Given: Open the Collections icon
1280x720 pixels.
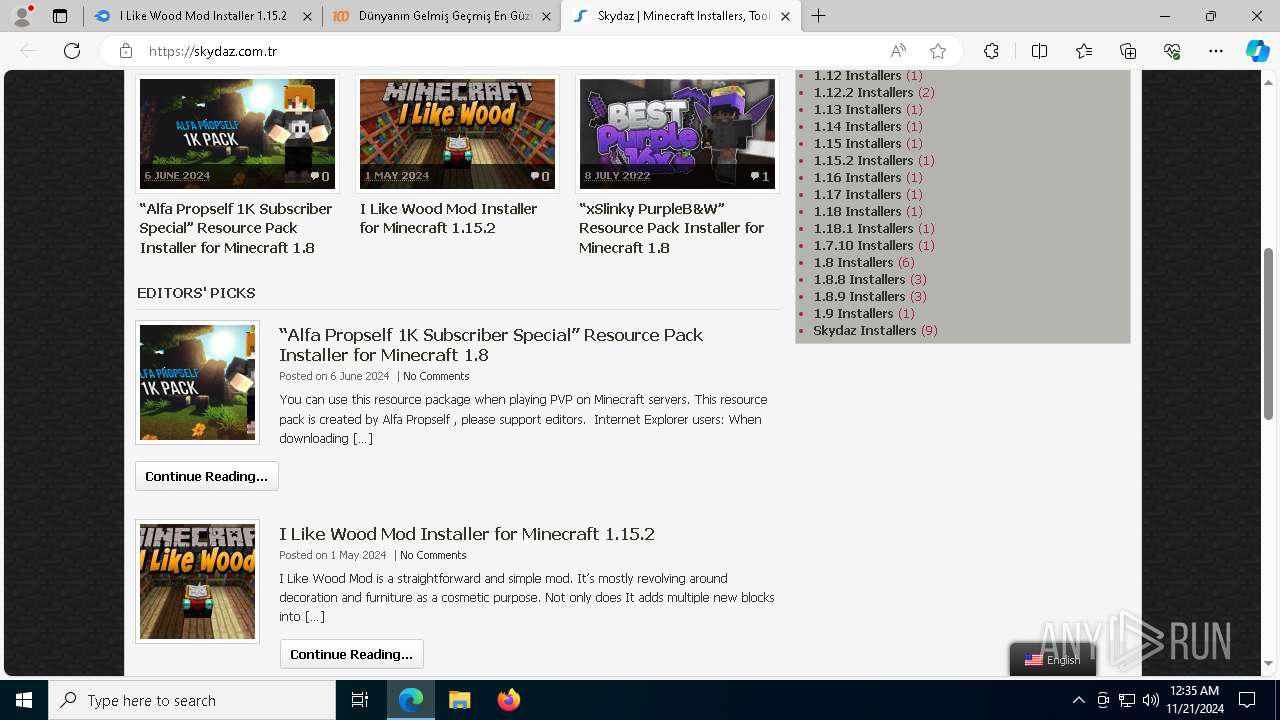Looking at the screenshot, I should tap(1128, 51).
